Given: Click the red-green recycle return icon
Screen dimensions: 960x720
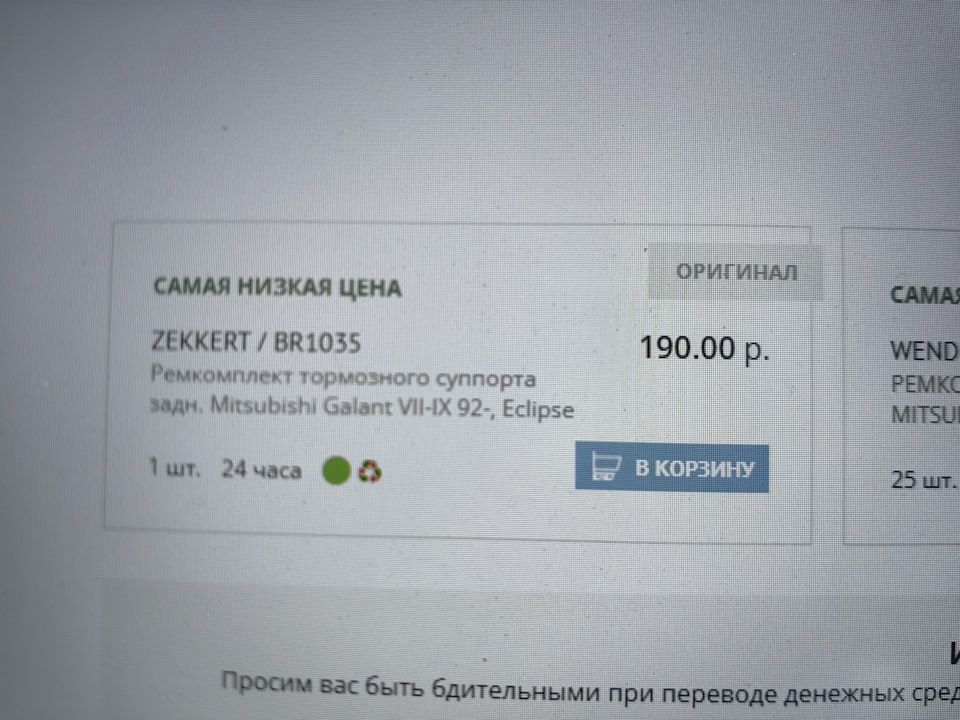Looking at the screenshot, I should pyautogui.click(x=369, y=471).
